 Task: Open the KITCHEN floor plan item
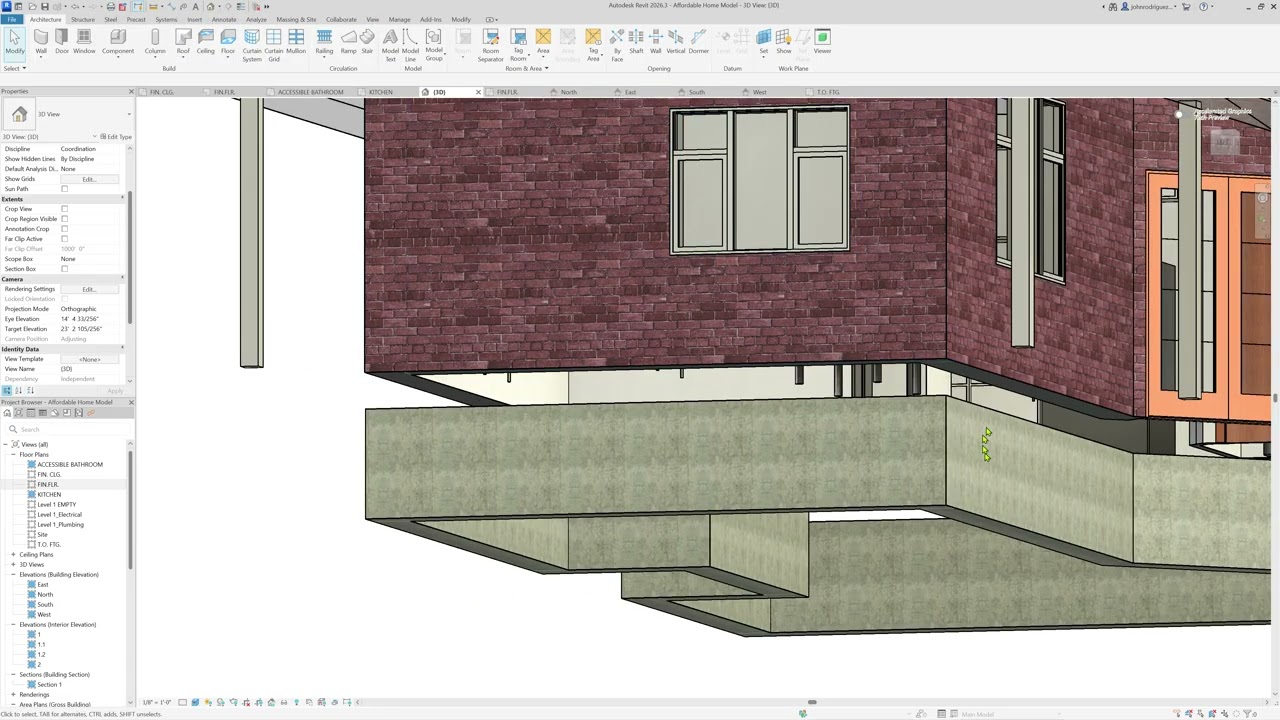coord(49,495)
